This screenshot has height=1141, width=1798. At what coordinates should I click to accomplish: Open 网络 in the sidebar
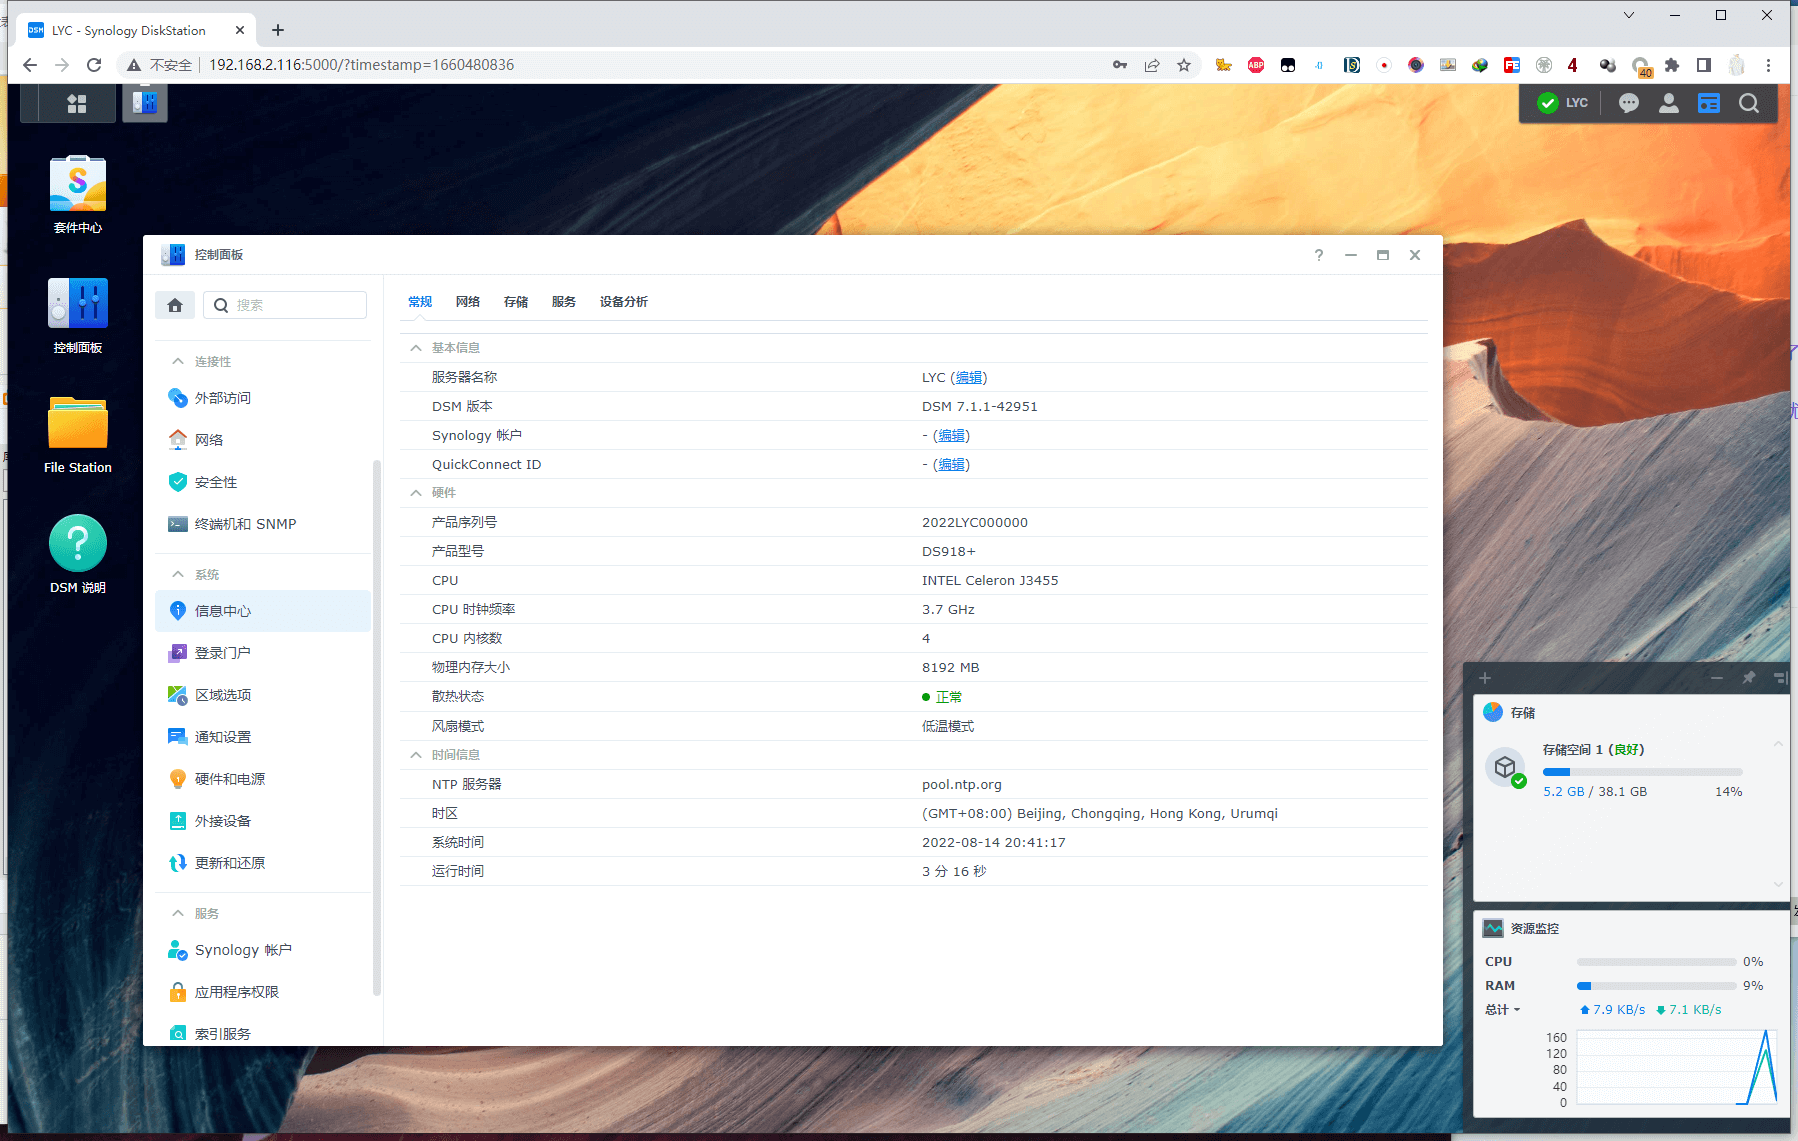(x=263, y=440)
